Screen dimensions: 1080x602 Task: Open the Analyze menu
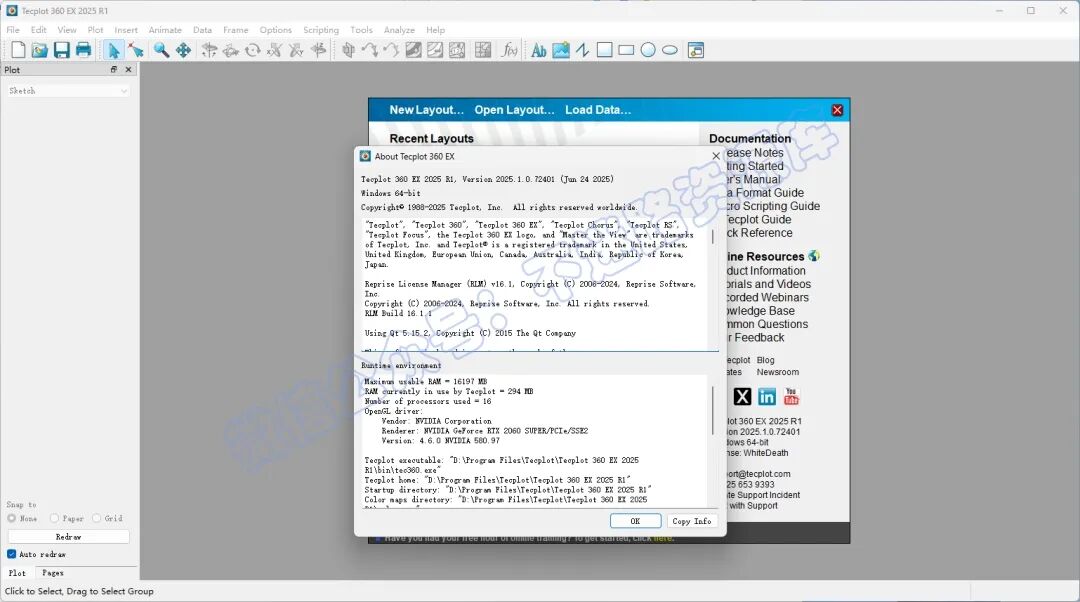tap(399, 30)
